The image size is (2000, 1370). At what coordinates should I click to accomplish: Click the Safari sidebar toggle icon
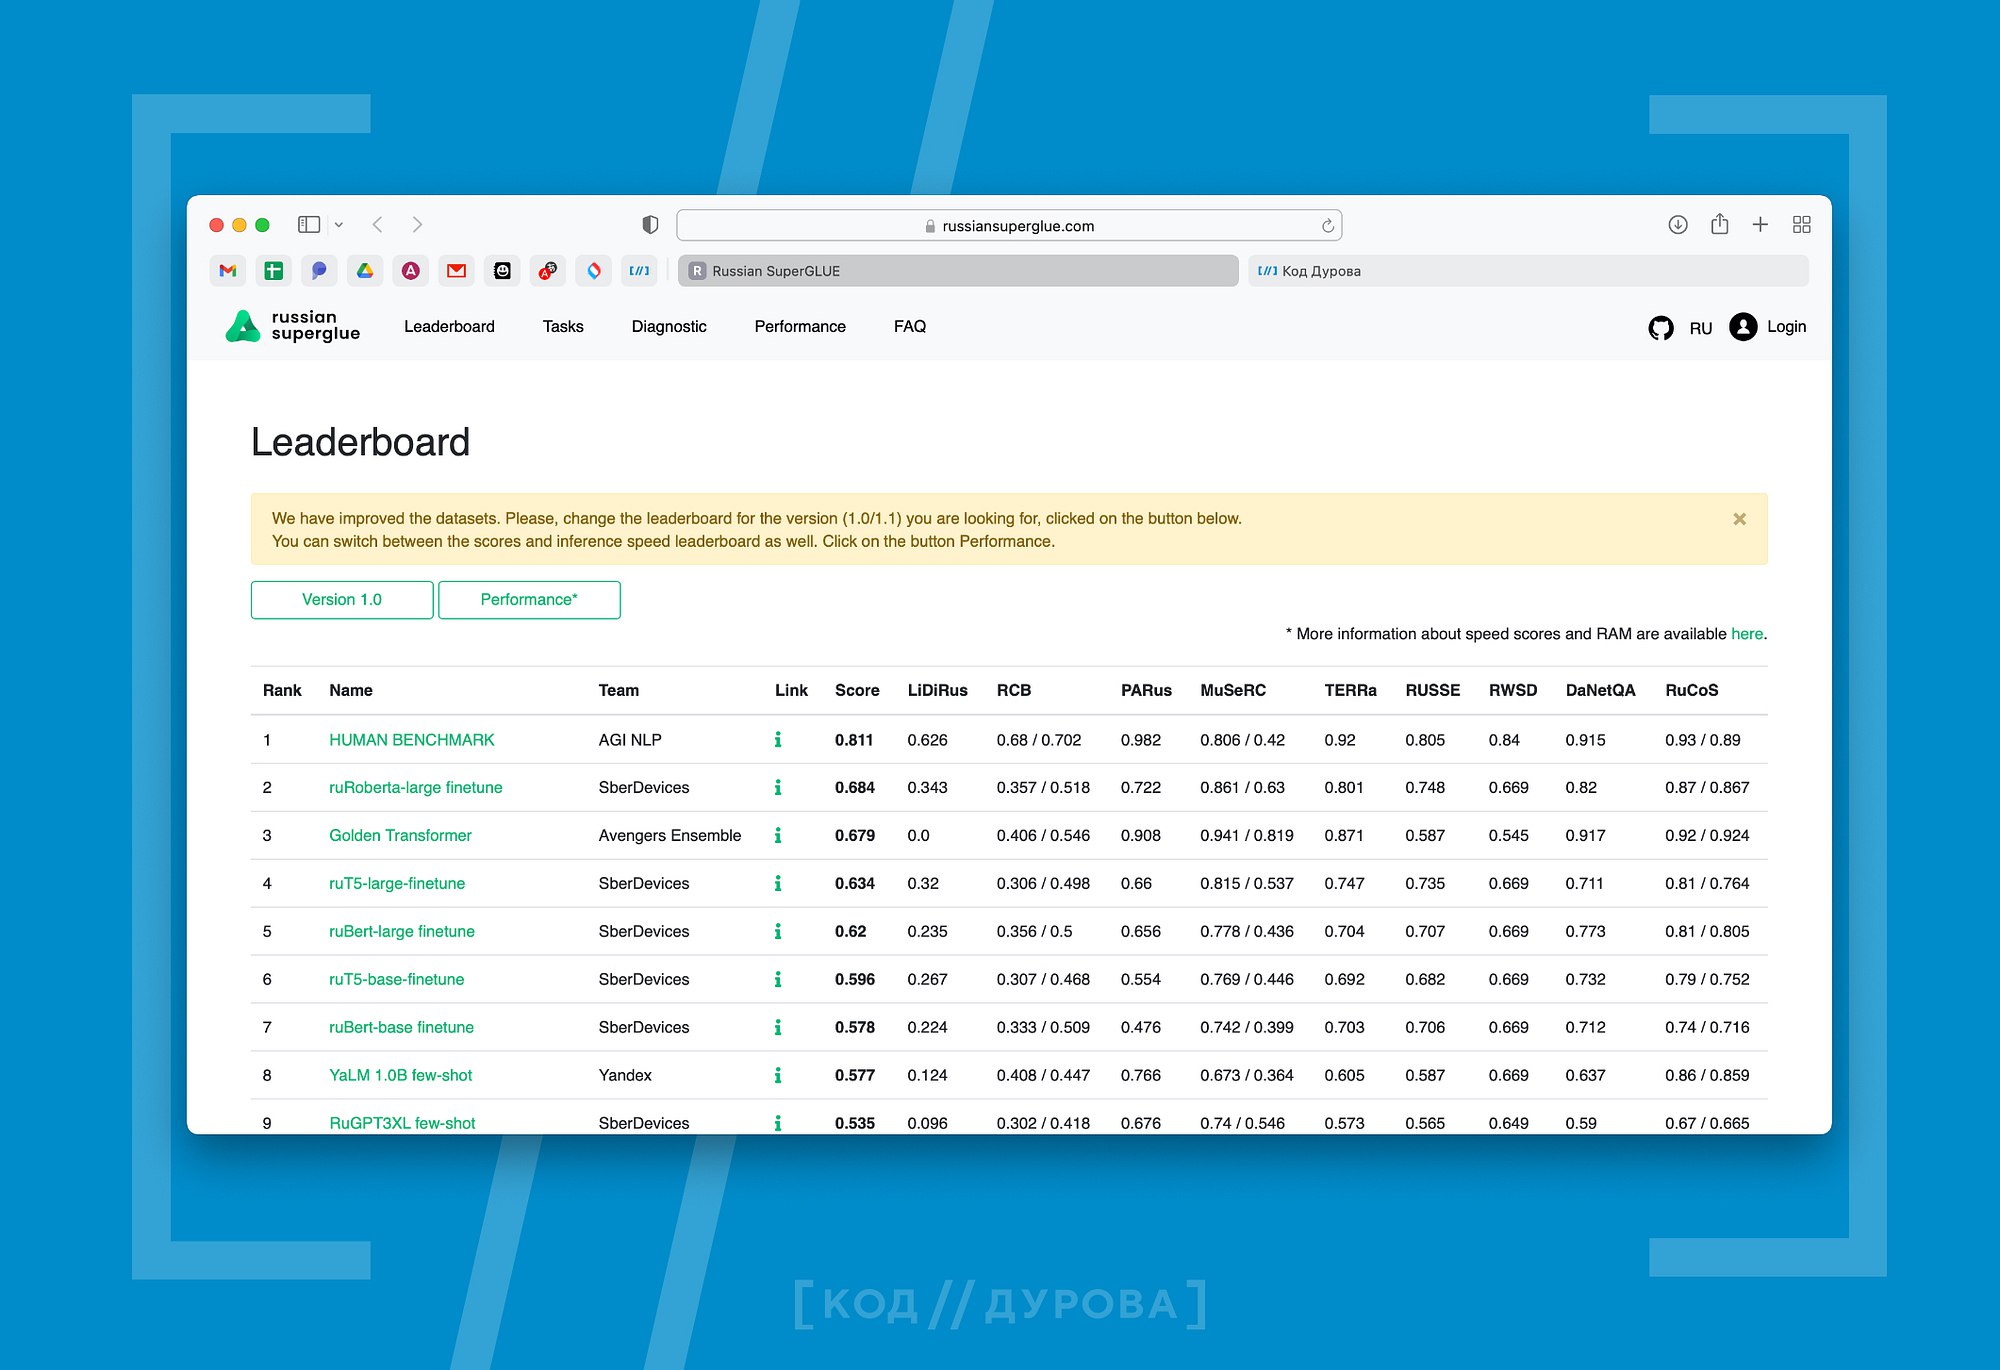(309, 225)
